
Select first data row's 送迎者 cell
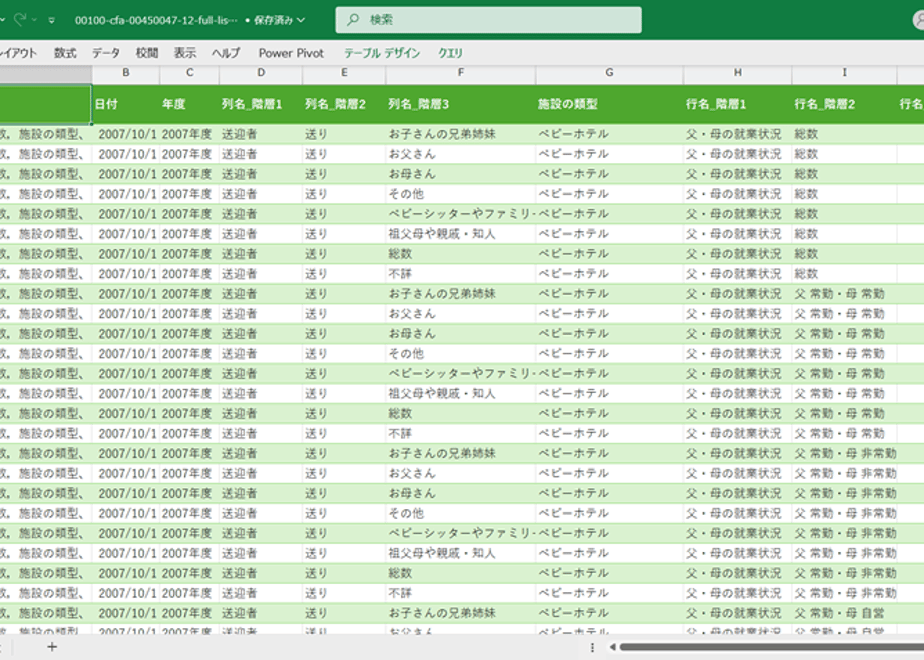coord(261,134)
